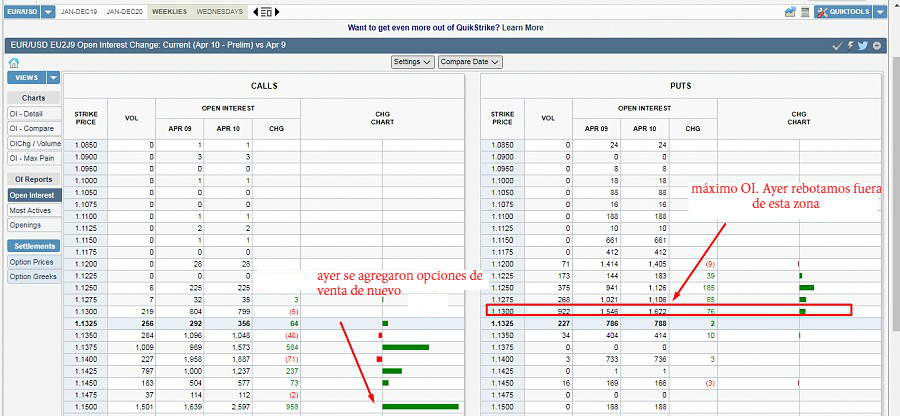Share via the Twitter bird icon

click(x=863, y=46)
